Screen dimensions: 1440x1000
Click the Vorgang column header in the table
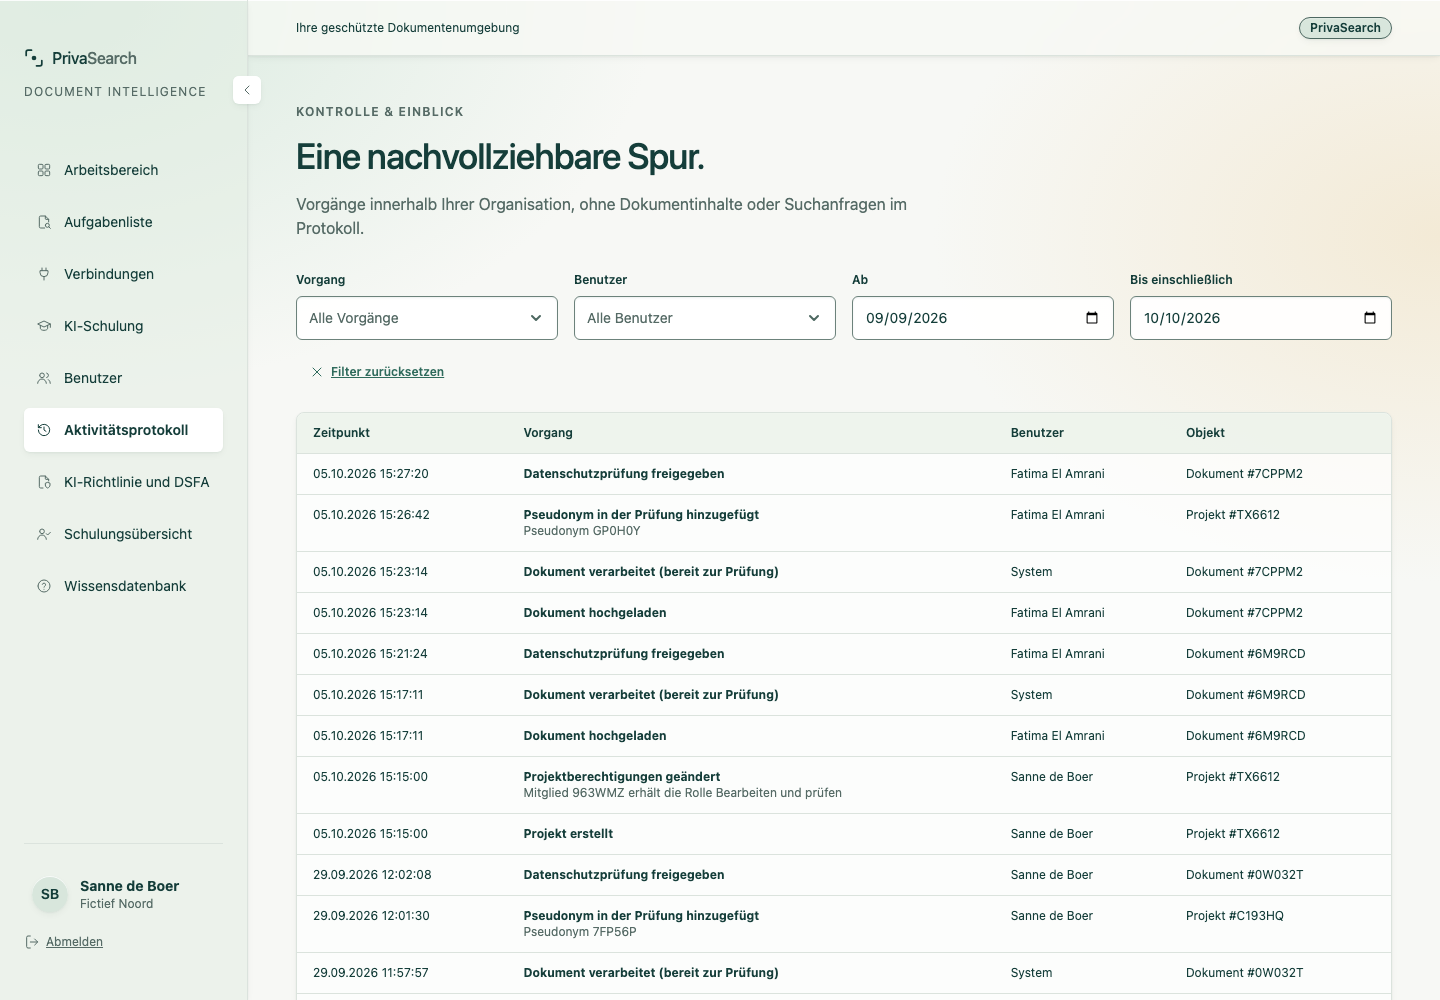pyautogui.click(x=548, y=433)
